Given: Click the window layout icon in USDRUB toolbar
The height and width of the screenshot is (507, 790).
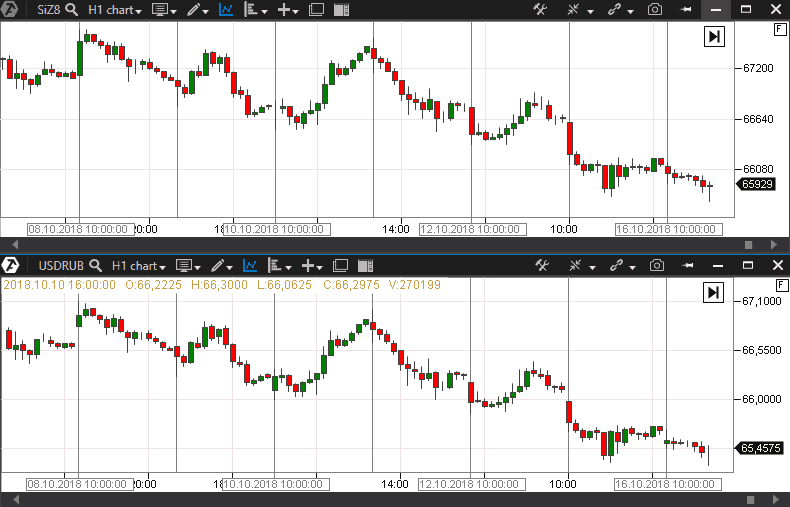Looking at the screenshot, I should [x=340, y=266].
